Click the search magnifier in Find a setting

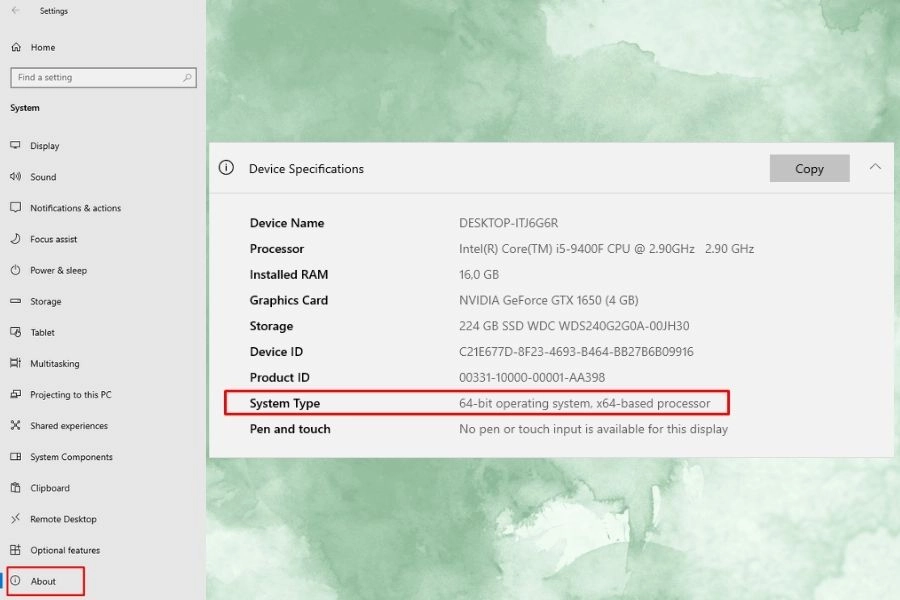pyautogui.click(x=187, y=78)
